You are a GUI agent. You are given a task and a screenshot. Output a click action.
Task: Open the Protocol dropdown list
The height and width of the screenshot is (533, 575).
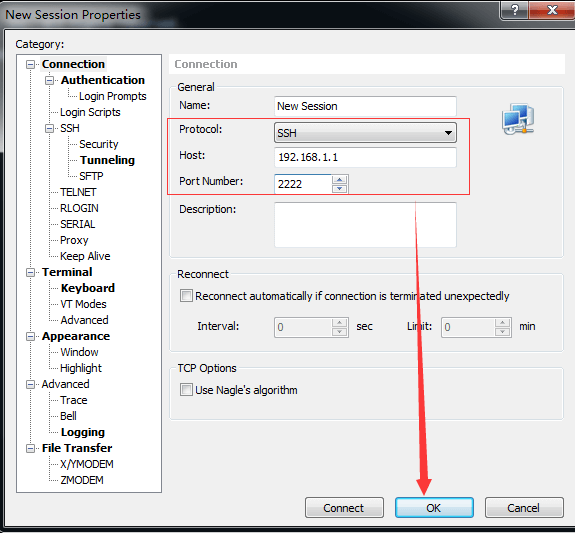click(x=365, y=133)
